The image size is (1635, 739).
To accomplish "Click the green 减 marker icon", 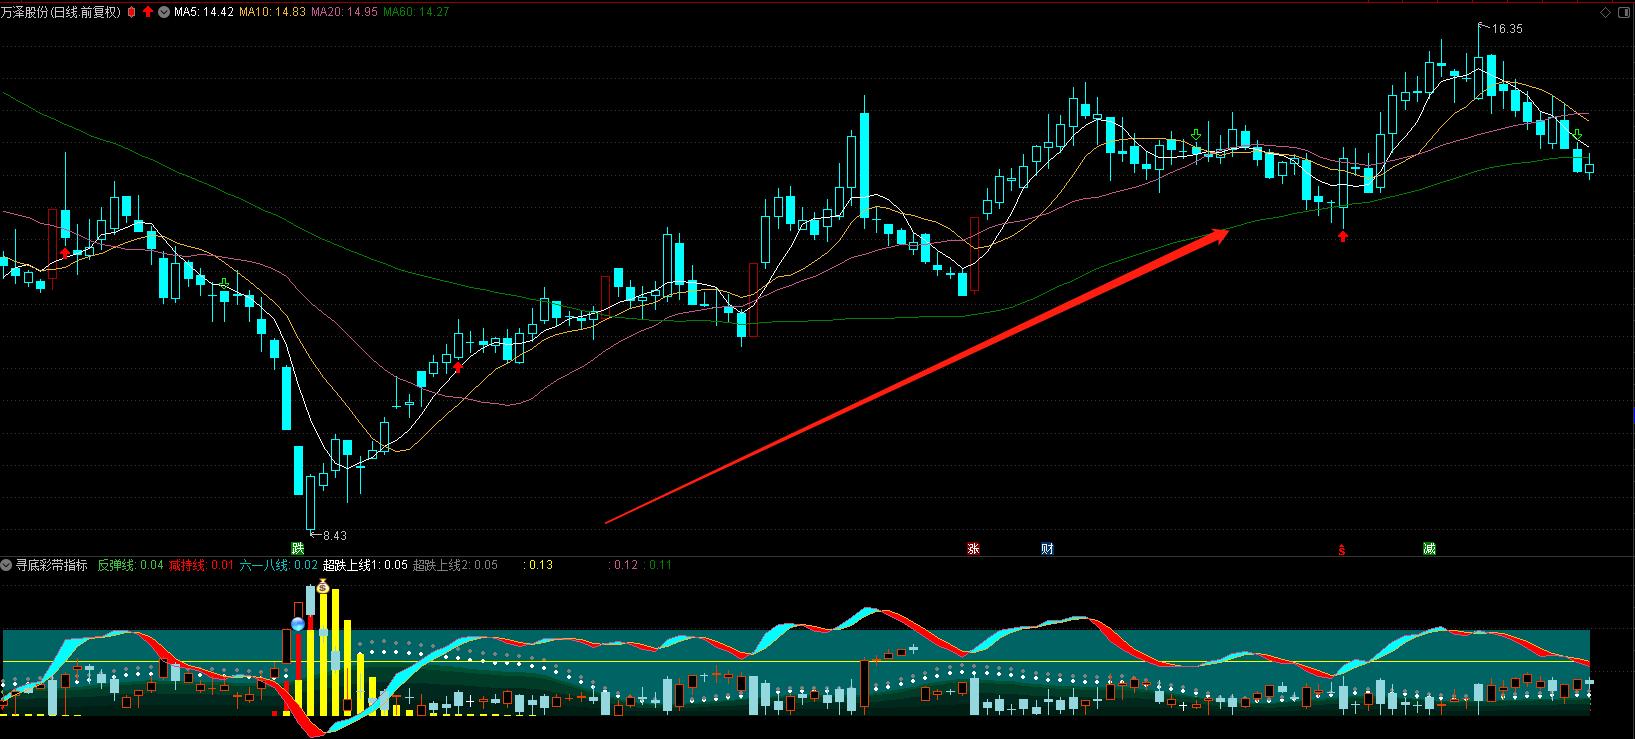I will (1429, 548).
